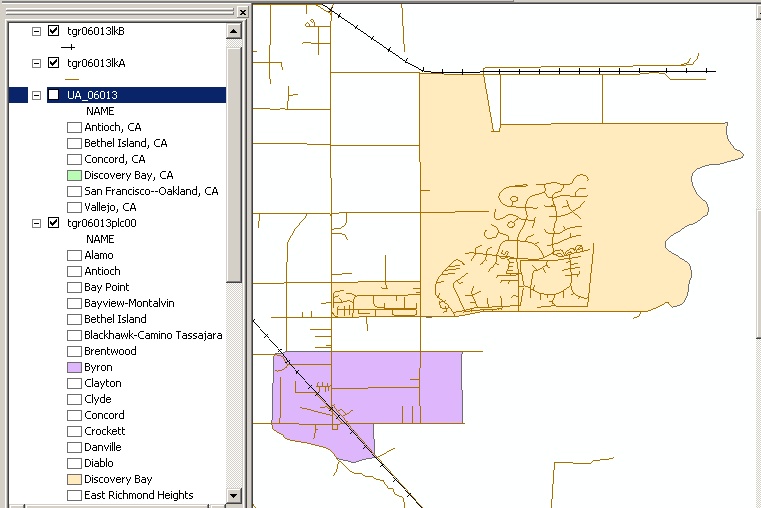Collapse the tgr06013lkB layer legend
Screen dimensions: 761x508
coord(36,32)
